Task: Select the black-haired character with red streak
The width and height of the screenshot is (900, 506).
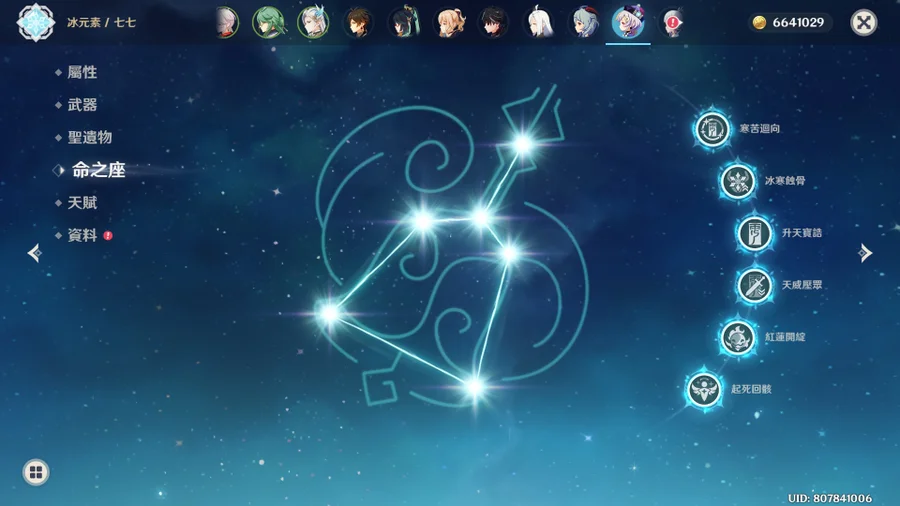Action: pos(493,22)
